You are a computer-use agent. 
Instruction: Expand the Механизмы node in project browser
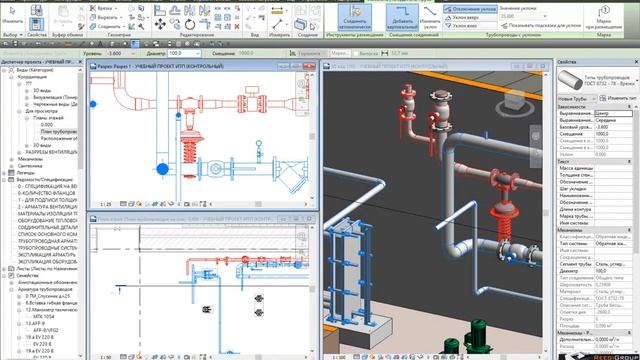(11, 159)
